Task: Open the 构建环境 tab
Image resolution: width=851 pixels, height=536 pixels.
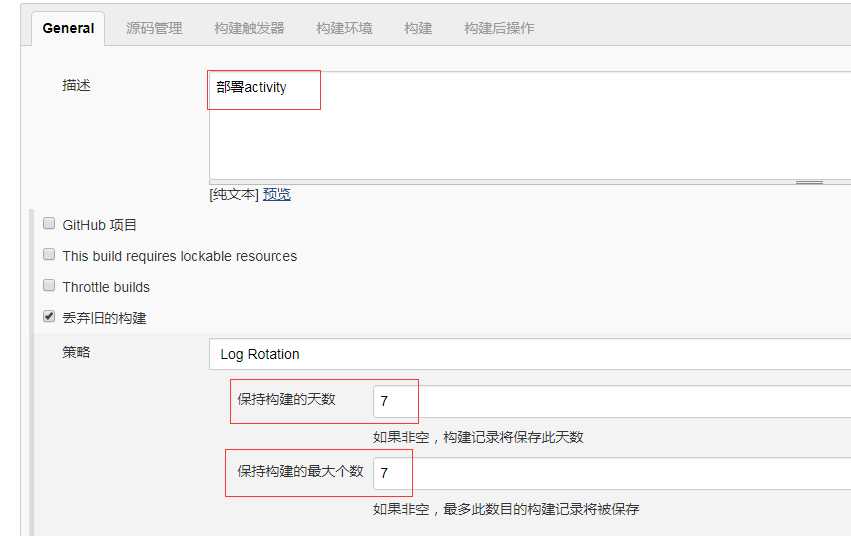Action: coord(344,28)
